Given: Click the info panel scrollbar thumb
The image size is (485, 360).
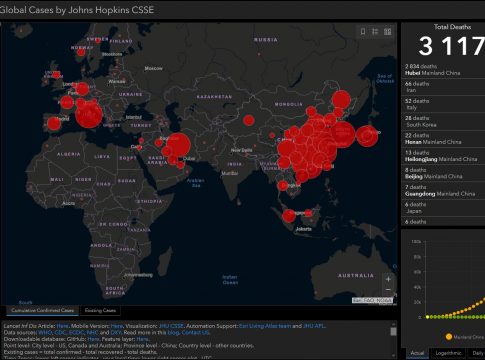Looking at the screenshot, I should click(x=393, y=331).
